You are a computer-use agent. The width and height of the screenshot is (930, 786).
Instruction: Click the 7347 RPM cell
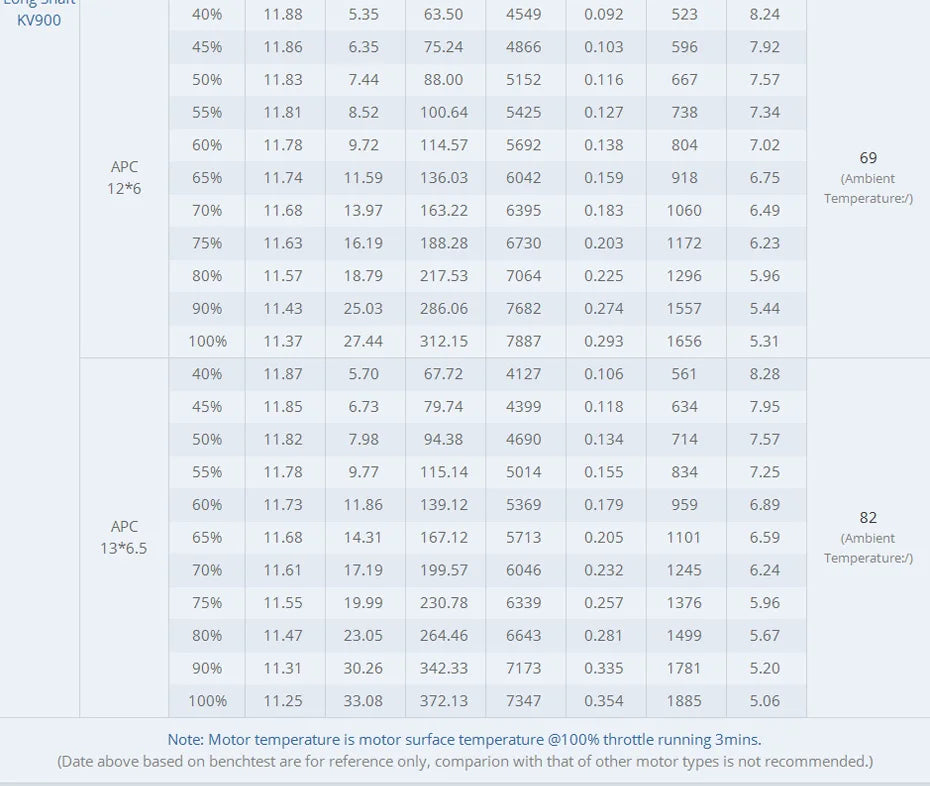pyautogui.click(x=524, y=701)
